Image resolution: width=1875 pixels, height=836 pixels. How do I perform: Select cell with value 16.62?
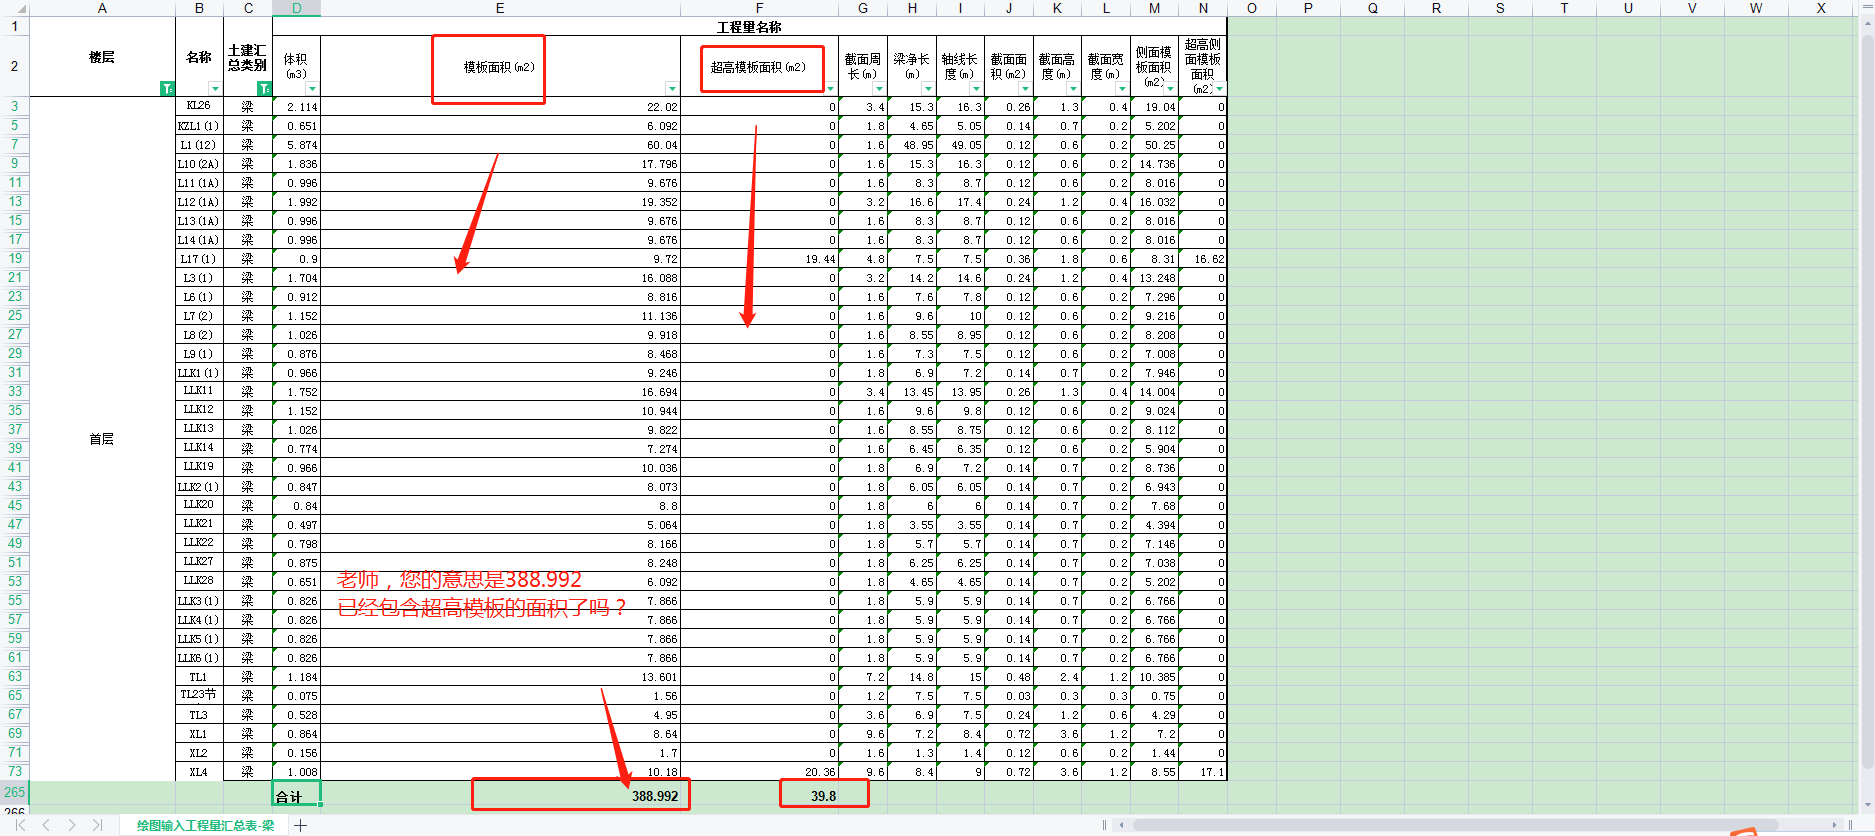coord(1203,259)
